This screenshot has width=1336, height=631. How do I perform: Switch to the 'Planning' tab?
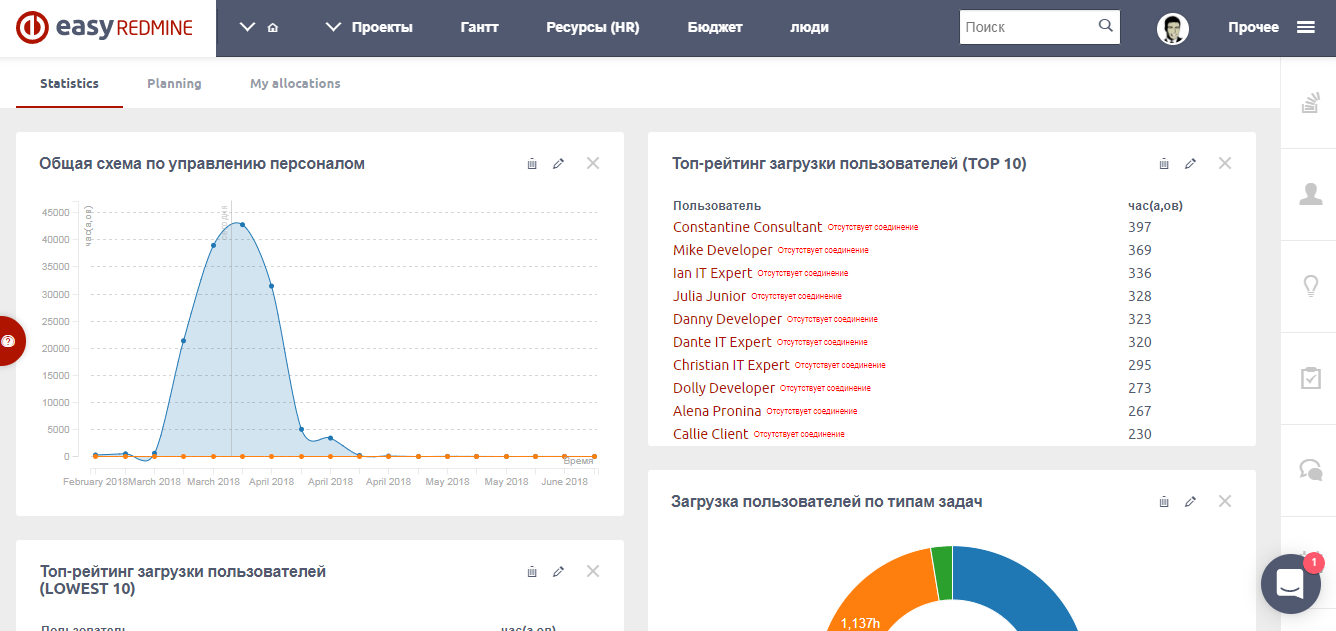tap(174, 84)
